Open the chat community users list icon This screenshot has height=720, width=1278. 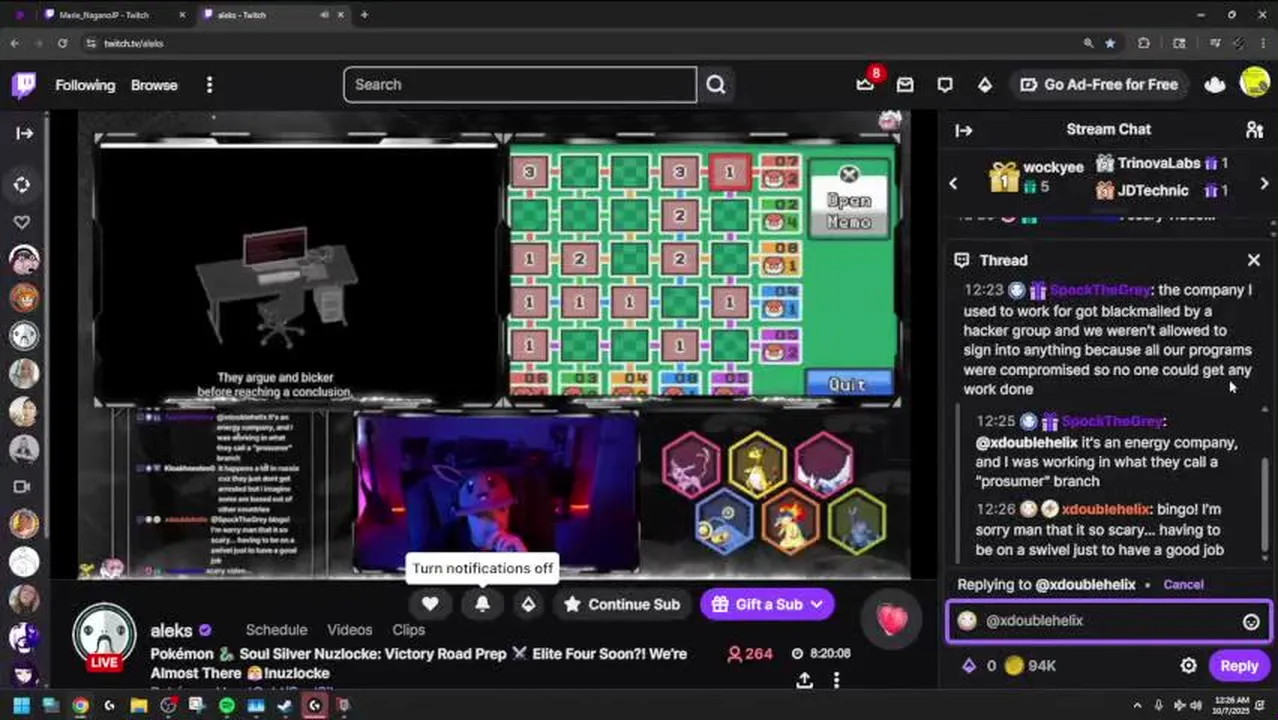click(x=1254, y=130)
